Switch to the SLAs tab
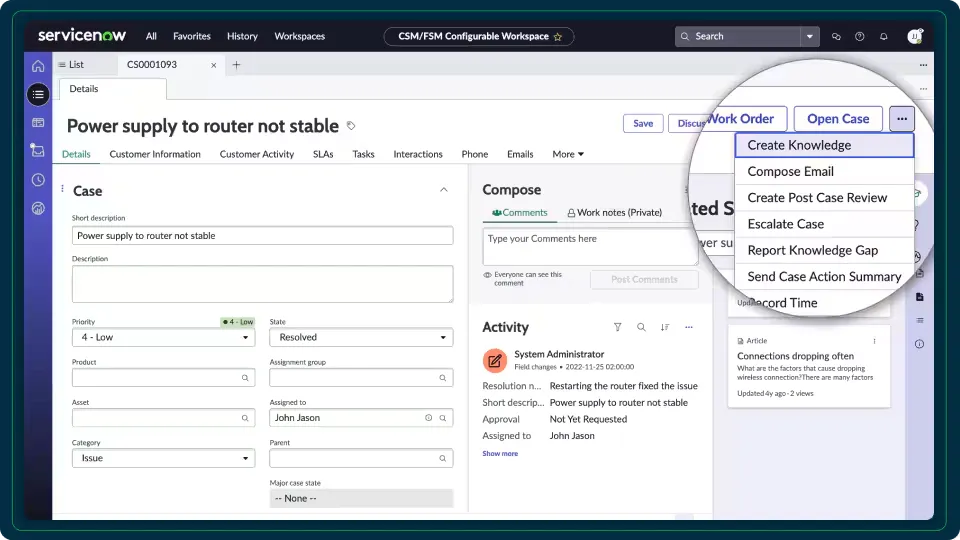Viewport: 960px width, 540px height. 323,154
